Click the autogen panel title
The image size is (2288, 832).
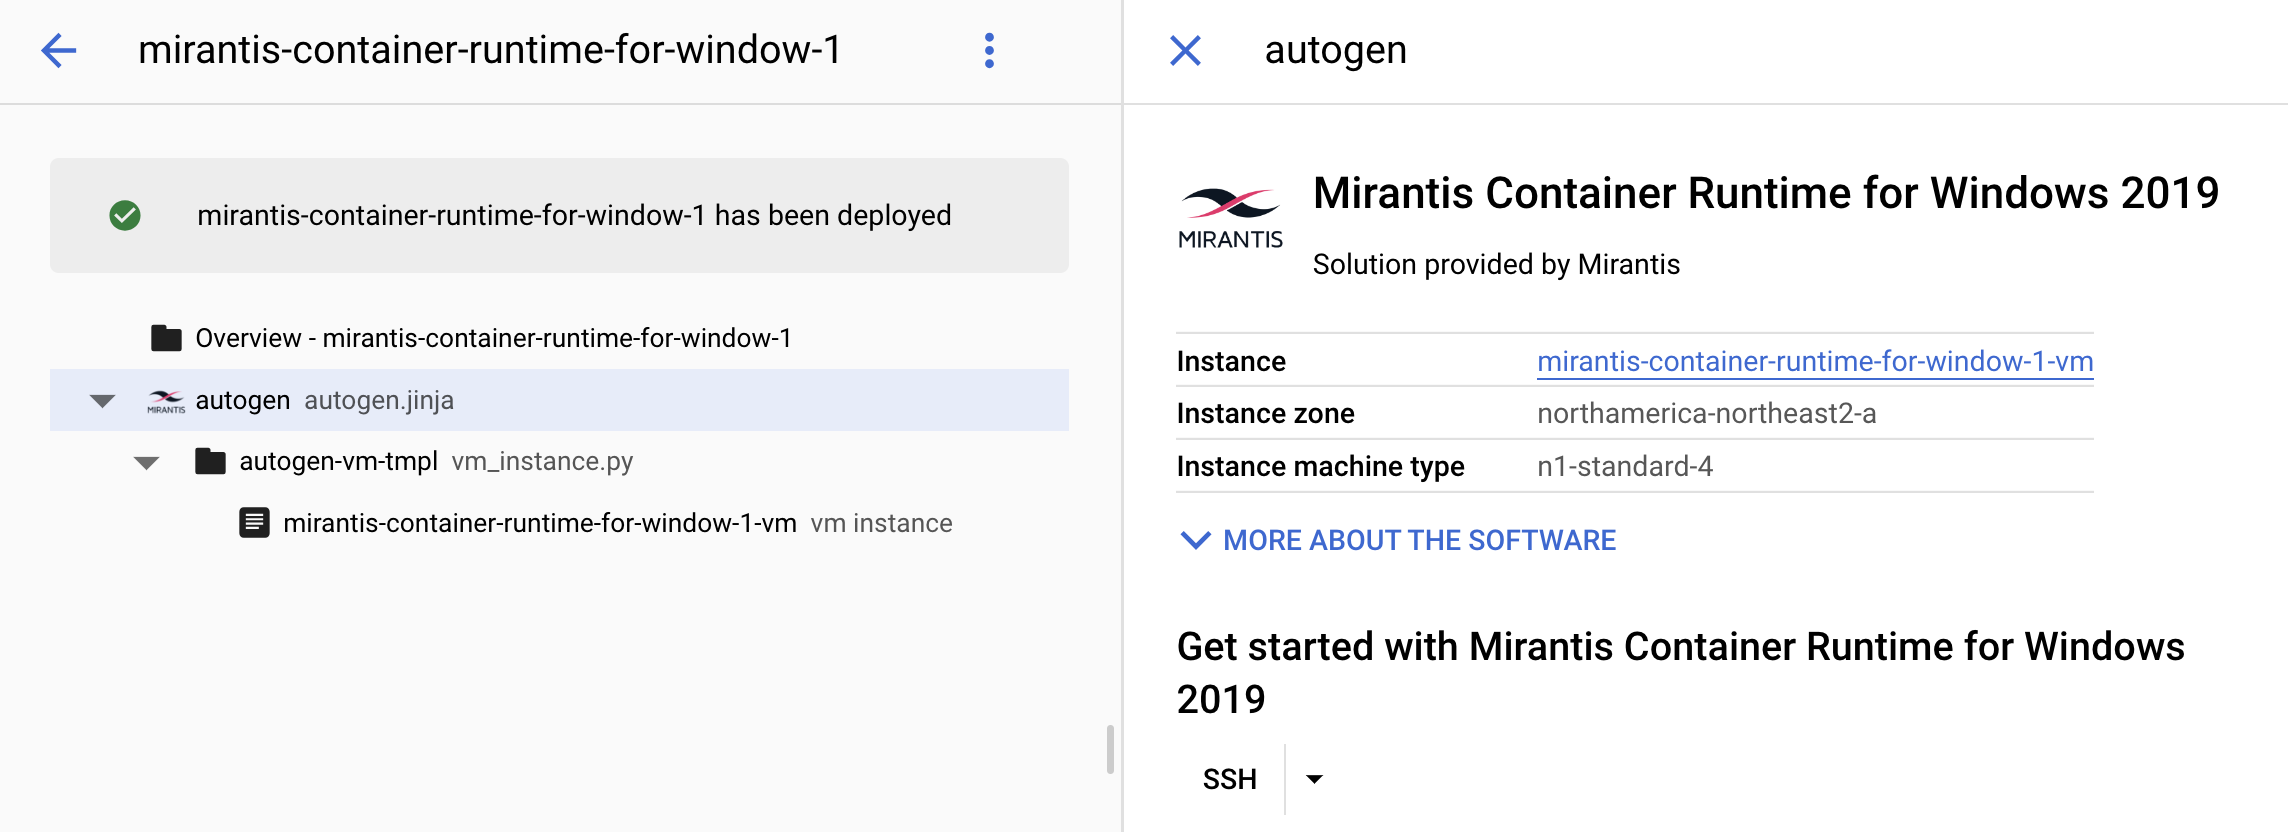click(1336, 50)
